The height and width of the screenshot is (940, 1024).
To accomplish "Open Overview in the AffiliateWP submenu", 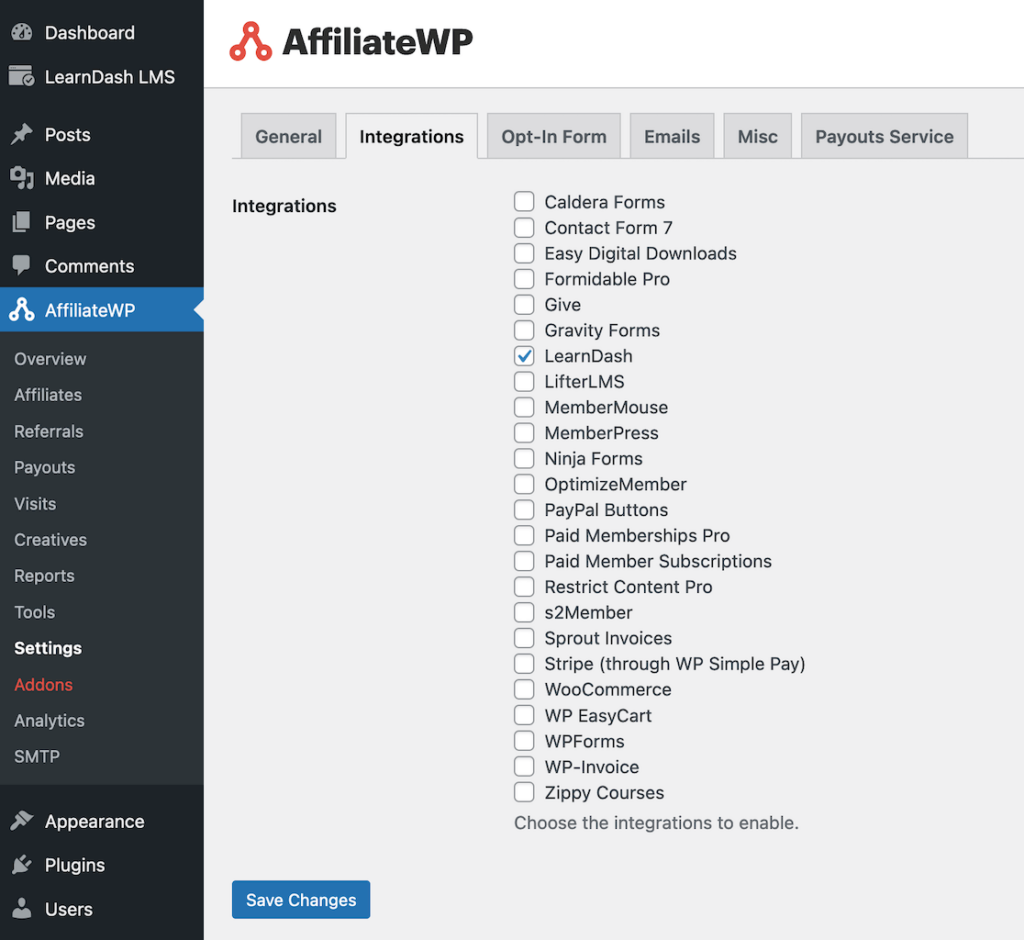I will [50, 359].
